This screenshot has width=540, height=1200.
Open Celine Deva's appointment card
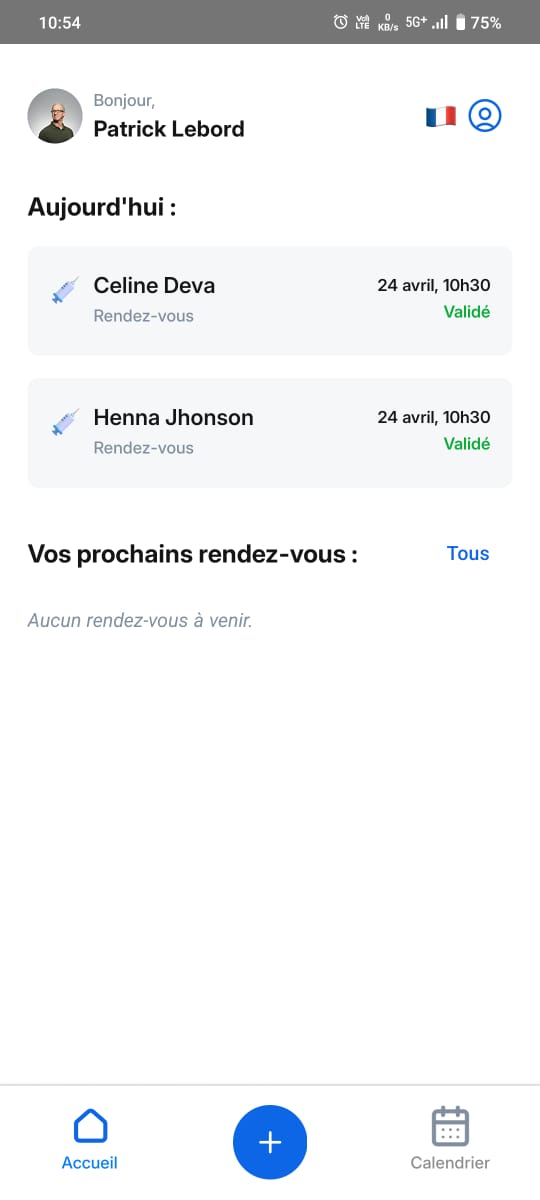(x=270, y=301)
